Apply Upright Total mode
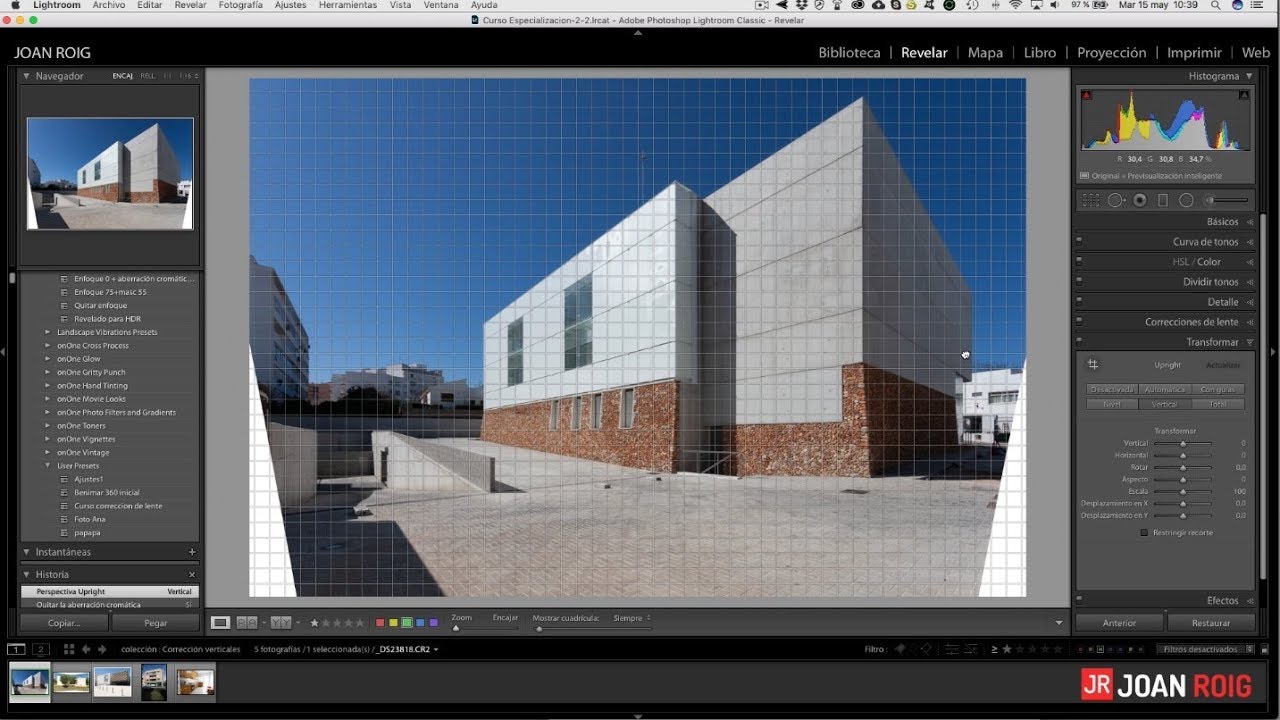This screenshot has width=1280, height=720. [x=1218, y=404]
